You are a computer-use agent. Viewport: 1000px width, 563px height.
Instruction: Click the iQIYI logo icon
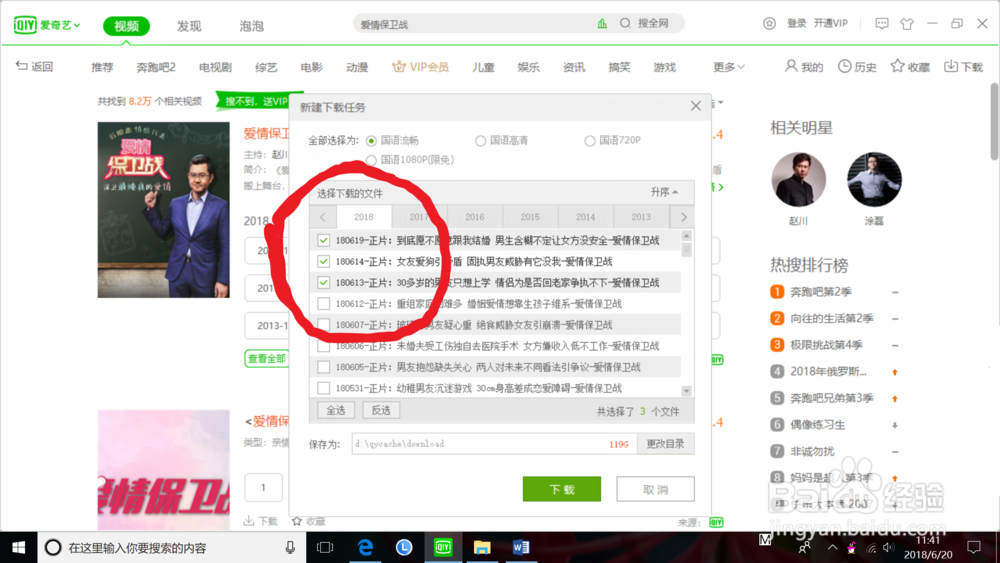tap(26, 25)
